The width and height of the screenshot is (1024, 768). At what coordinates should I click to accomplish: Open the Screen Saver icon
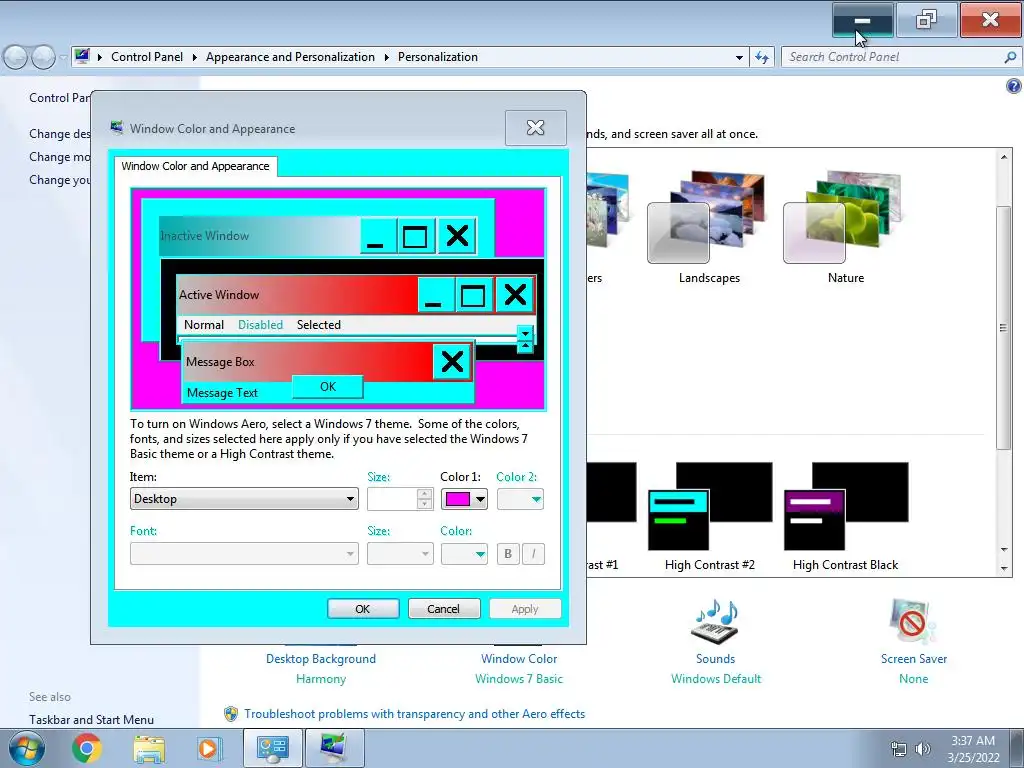[913, 620]
